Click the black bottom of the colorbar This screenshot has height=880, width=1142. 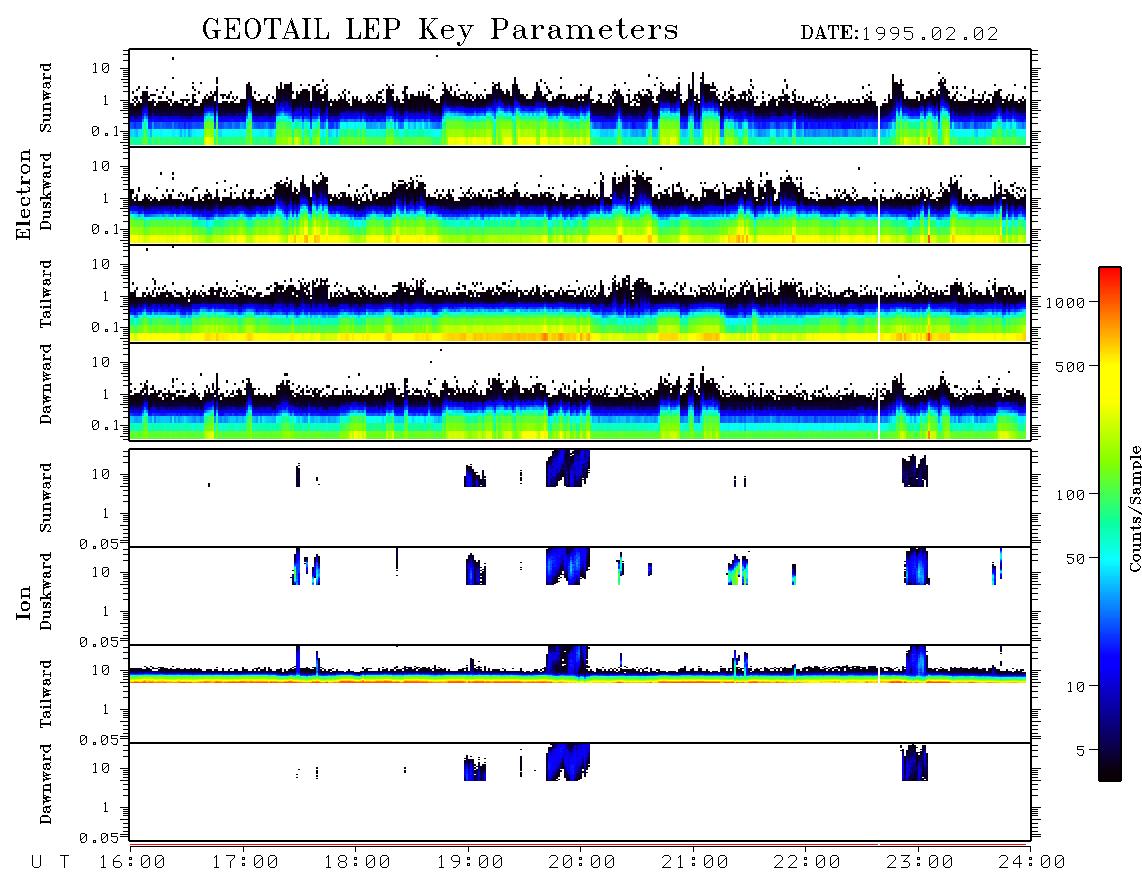(1110, 772)
